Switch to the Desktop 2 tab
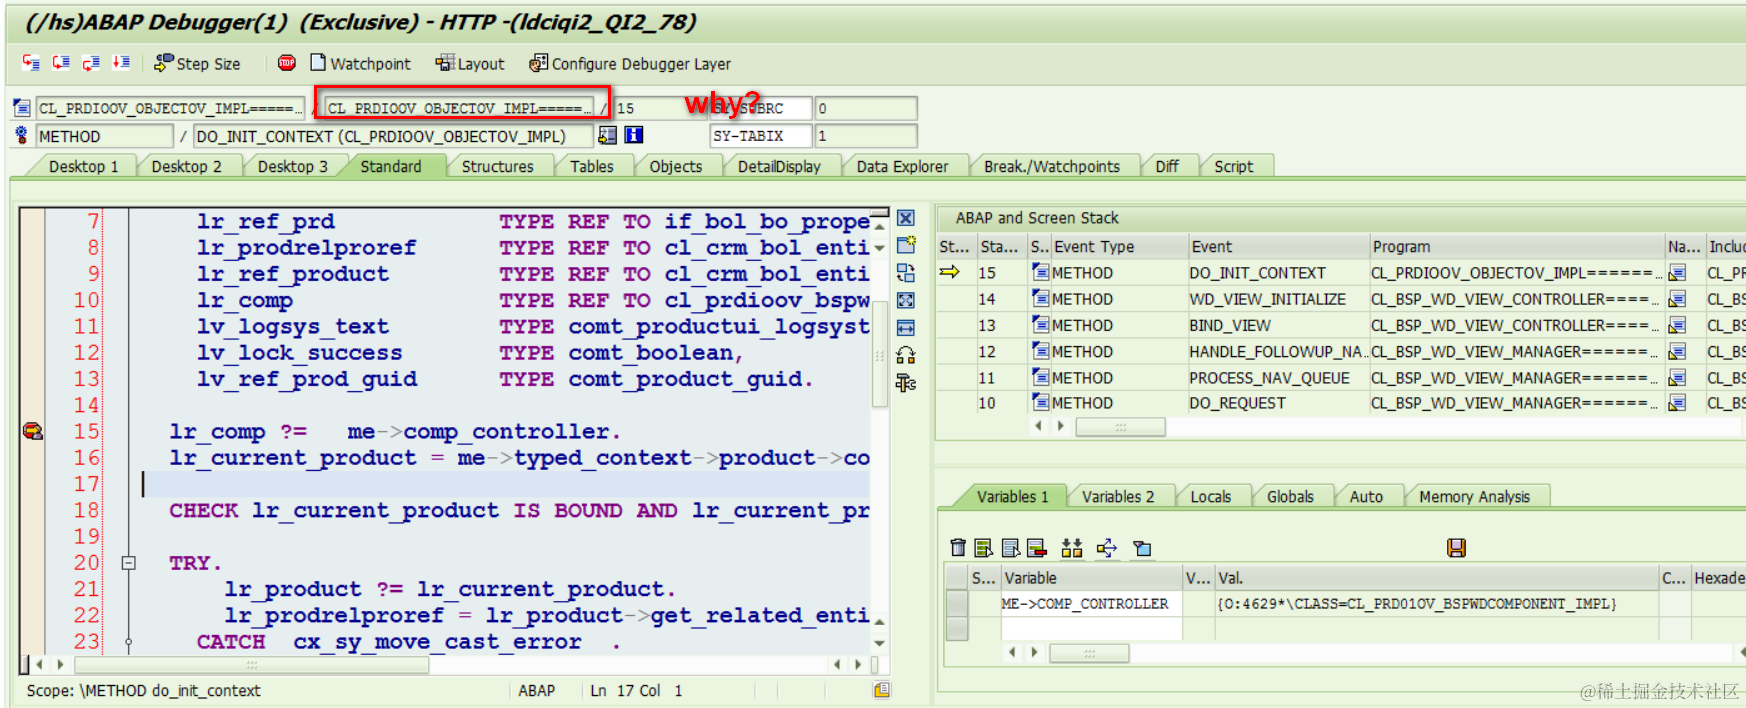 point(186,166)
